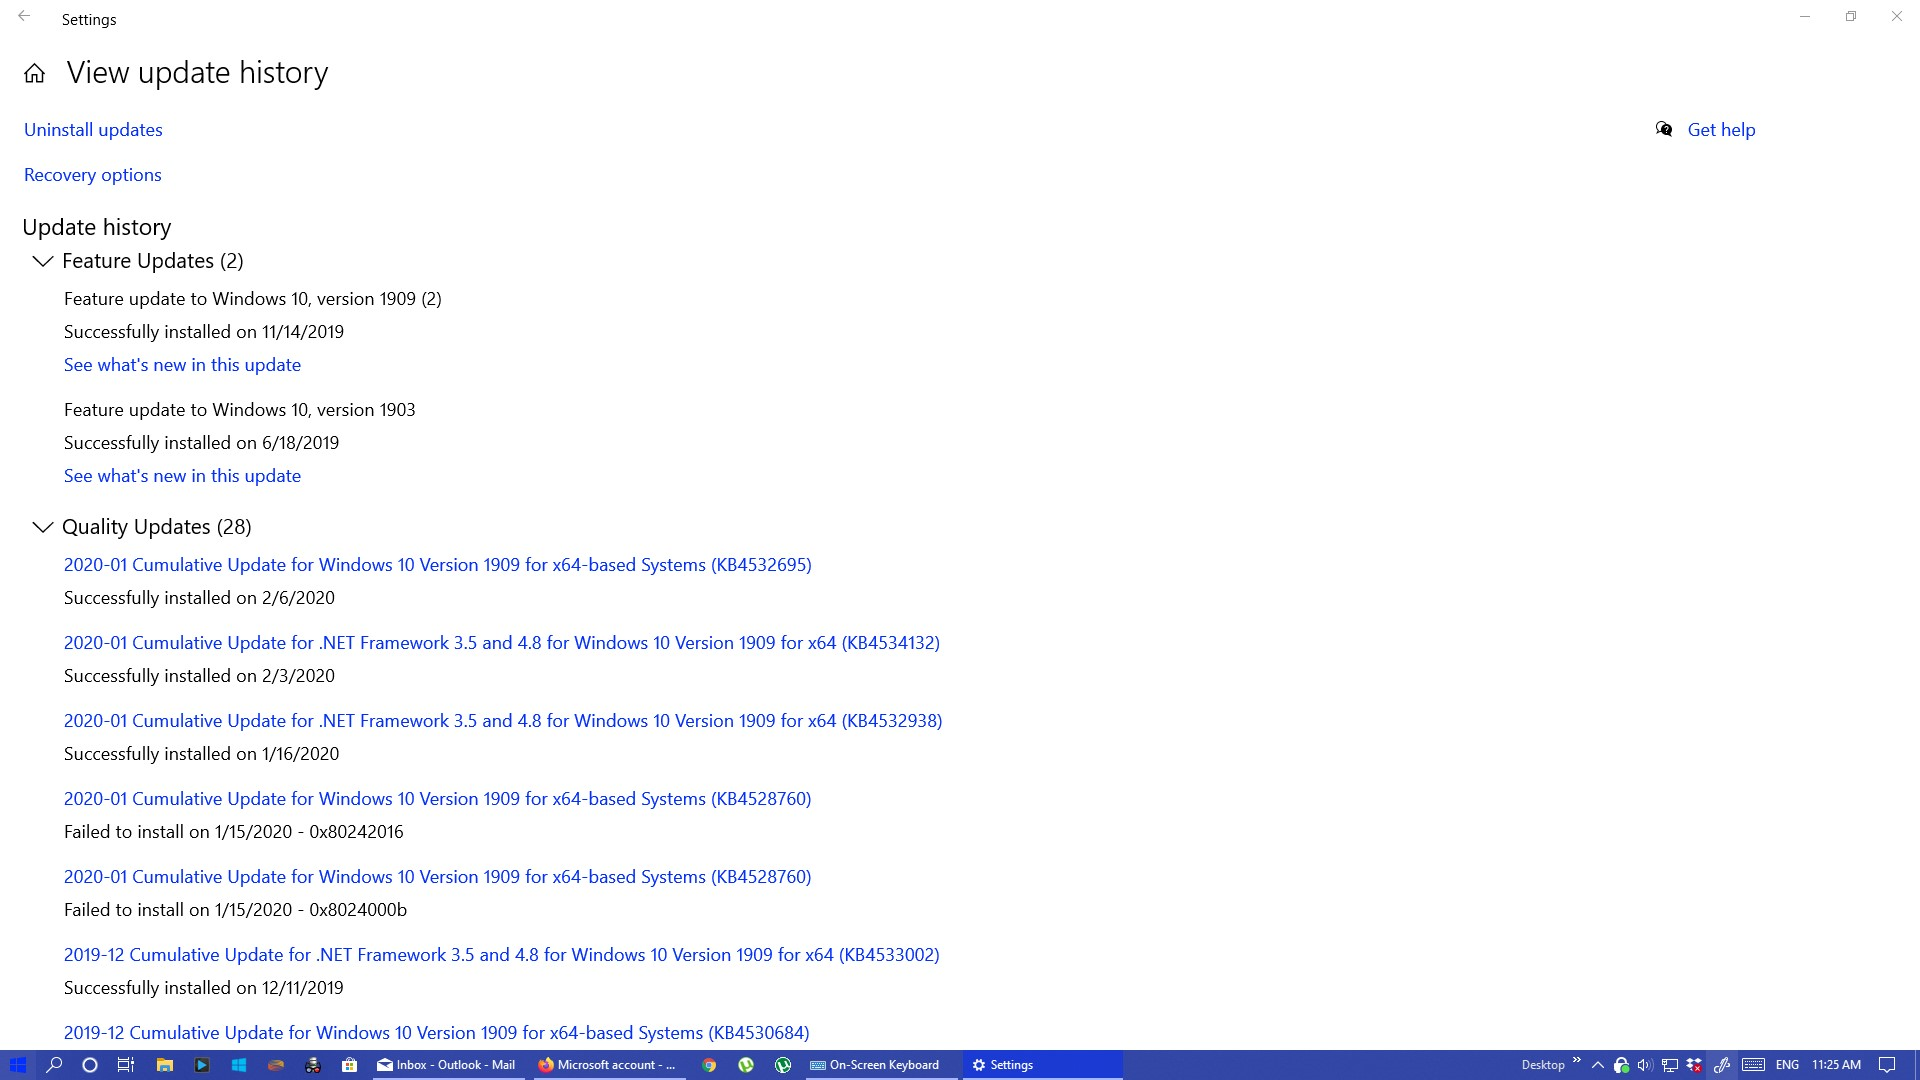Screen dimensions: 1920x1080
Task: Open taskbar search magnifier
Action: tap(55, 1065)
